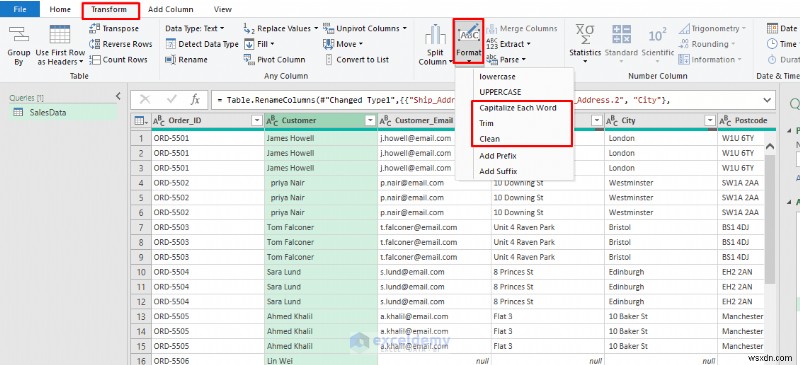Choose Trim from Format menu
Image resolution: width=800 pixels, height=365 pixels.
[x=486, y=124]
